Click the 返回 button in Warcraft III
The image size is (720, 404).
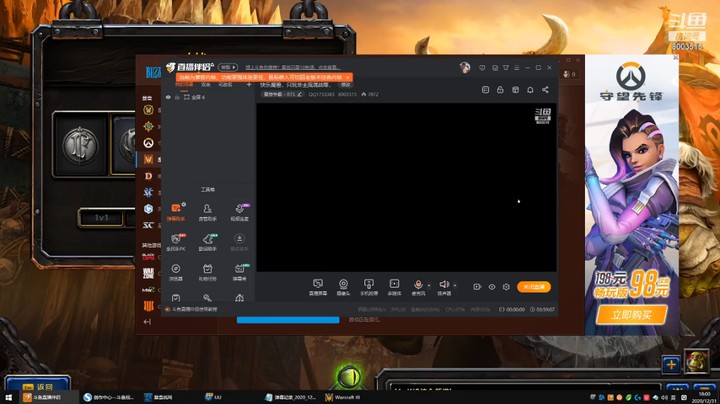(38, 385)
